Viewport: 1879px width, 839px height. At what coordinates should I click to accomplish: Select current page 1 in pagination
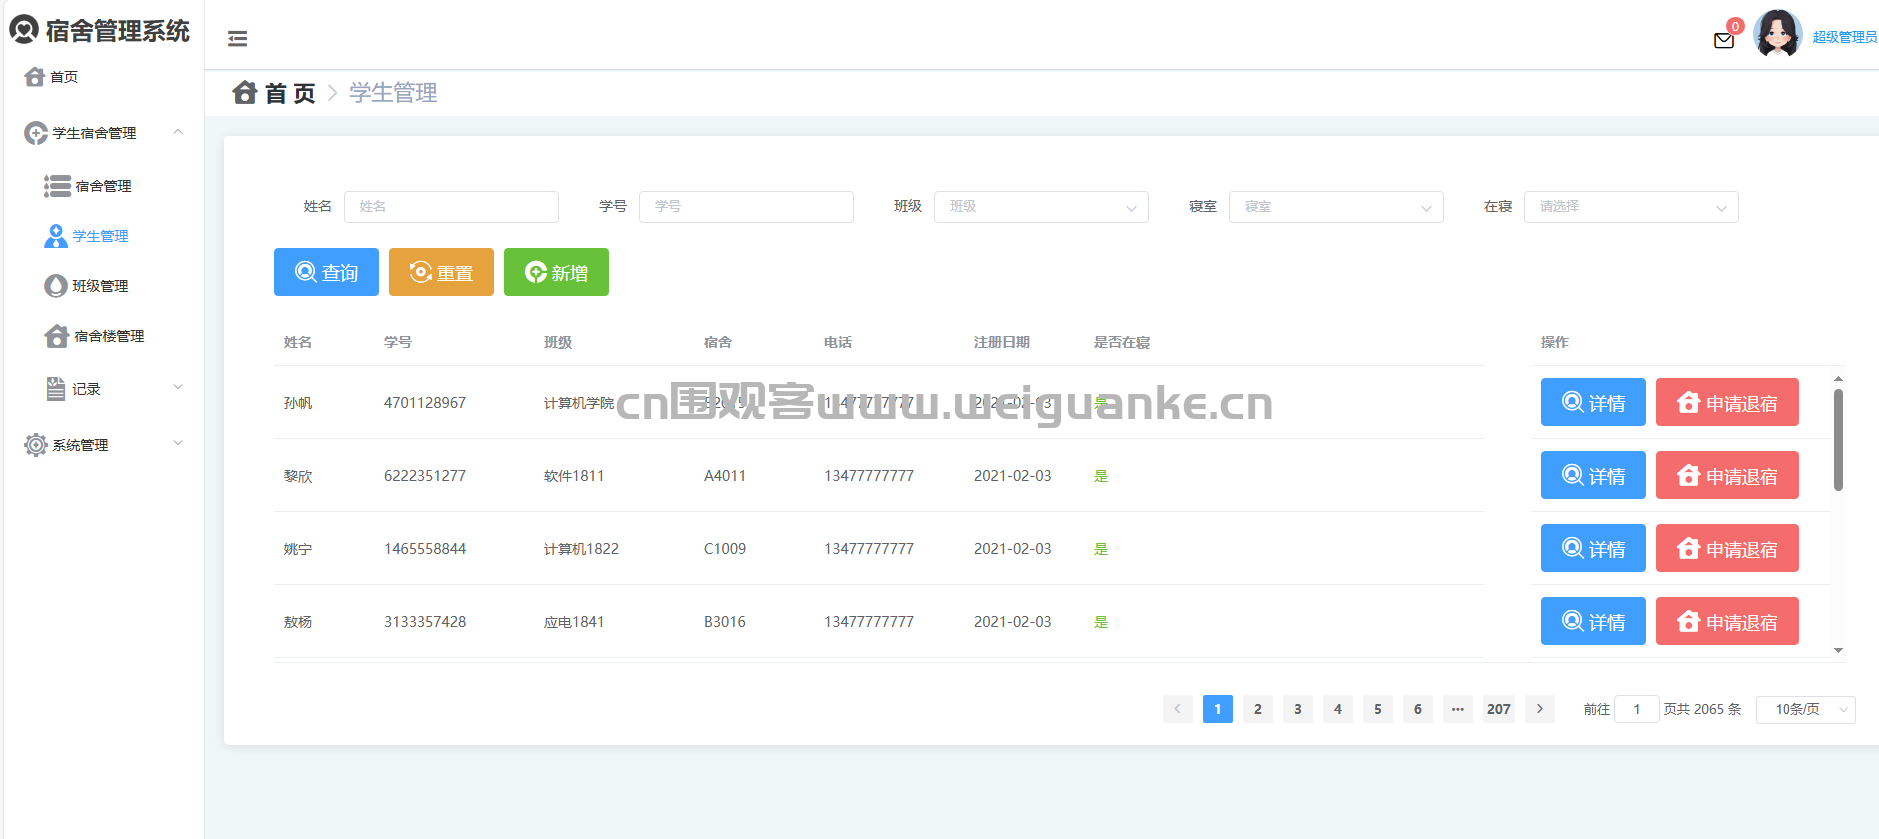click(1218, 709)
